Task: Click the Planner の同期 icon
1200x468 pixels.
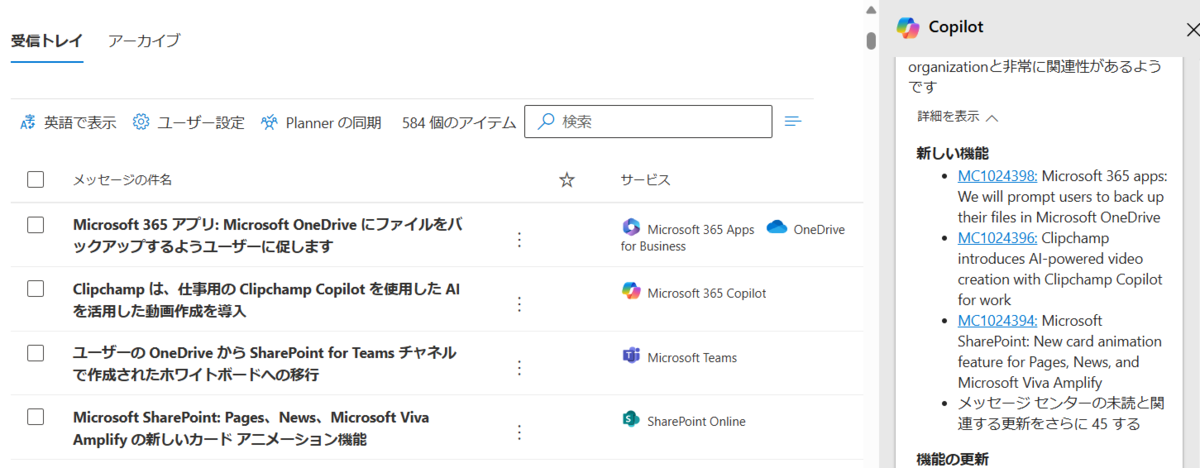Action: pos(268,122)
